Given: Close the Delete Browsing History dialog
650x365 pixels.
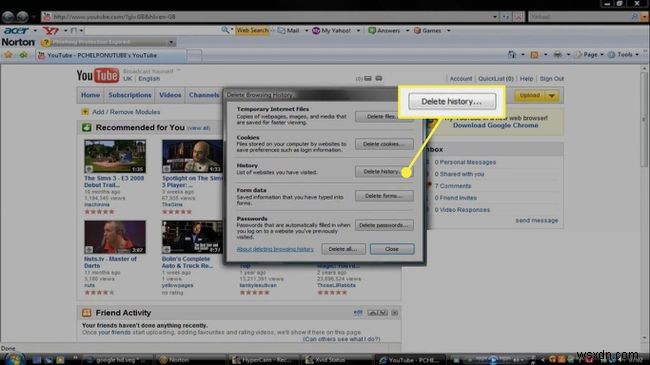Looking at the screenshot, I should (392, 249).
